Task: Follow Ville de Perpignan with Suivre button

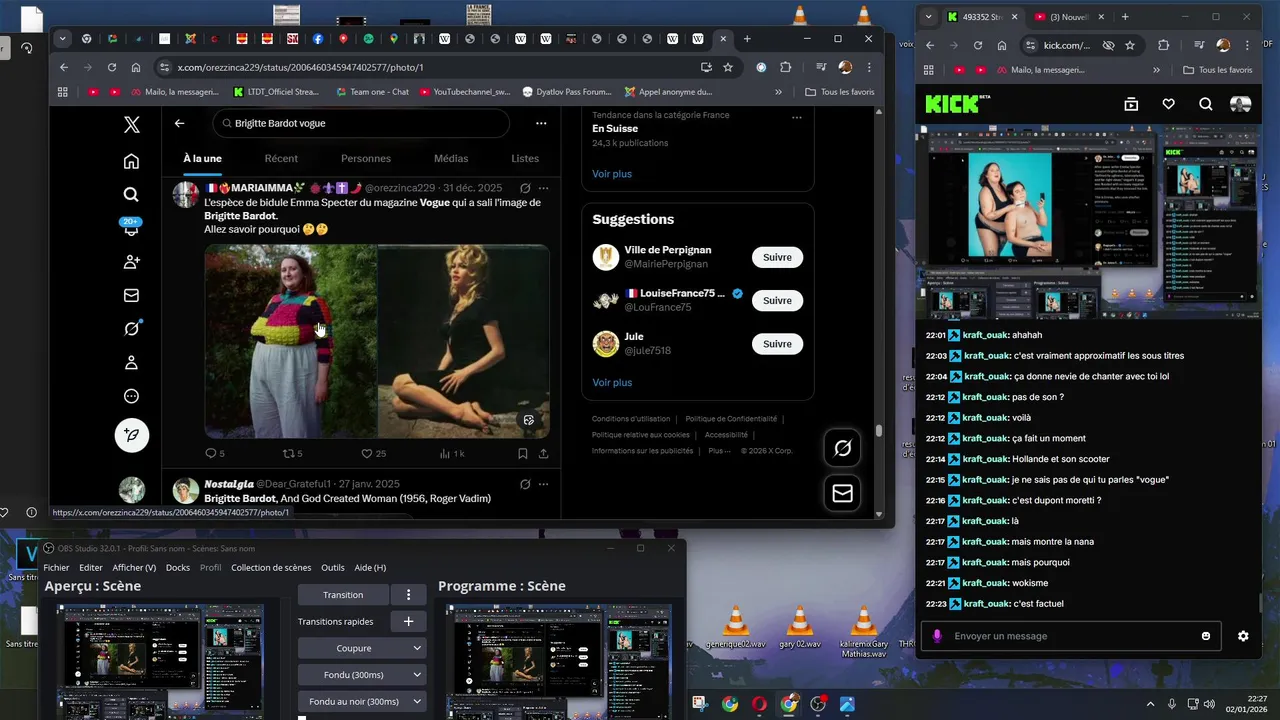Action: 777,257
